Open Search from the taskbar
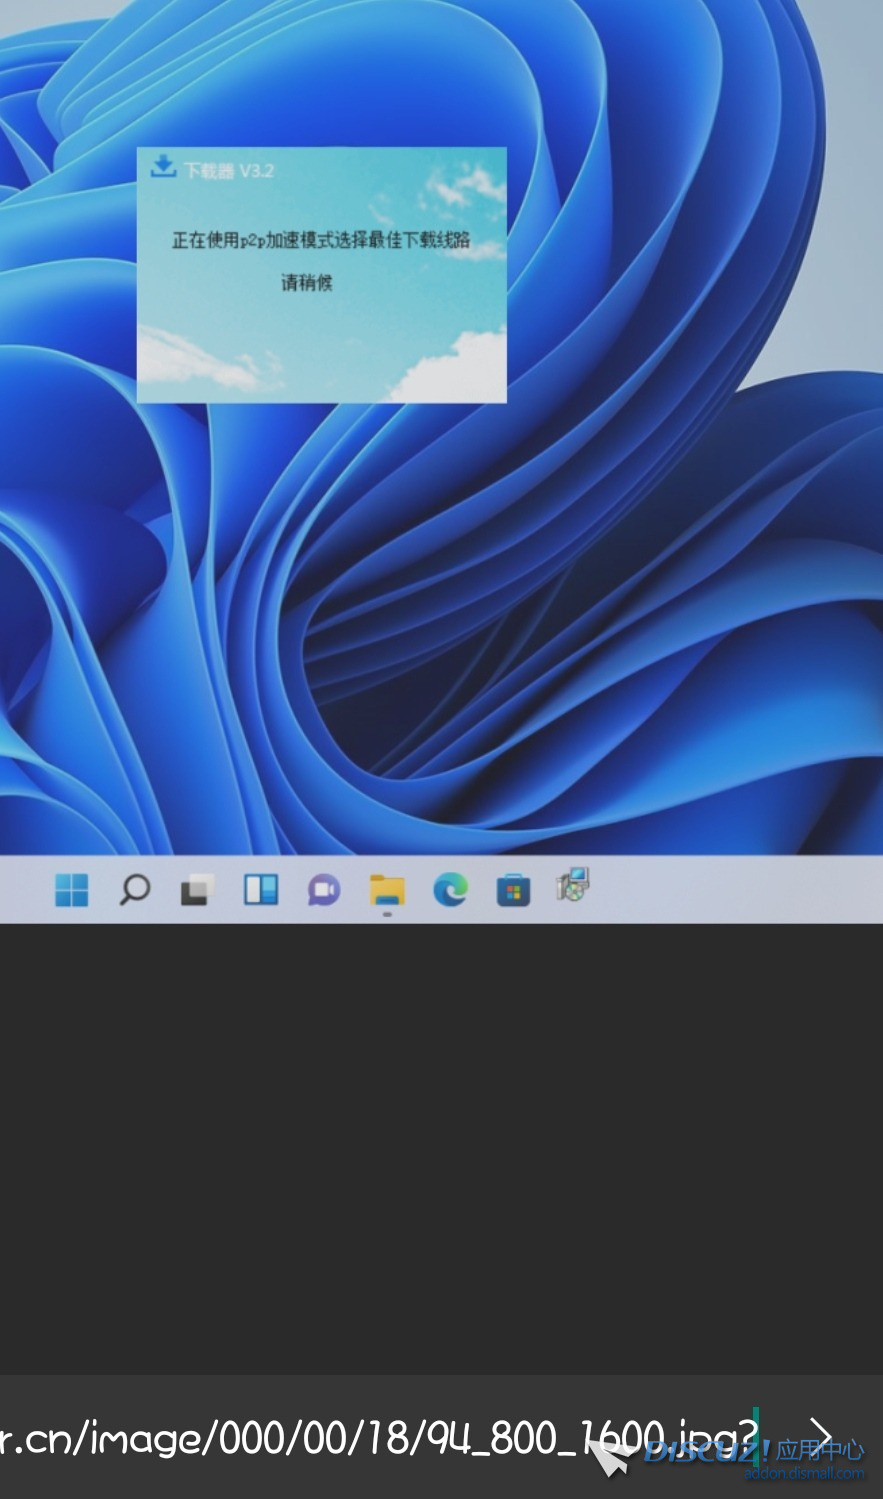The width and height of the screenshot is (883, 1499). coord(134,889)
